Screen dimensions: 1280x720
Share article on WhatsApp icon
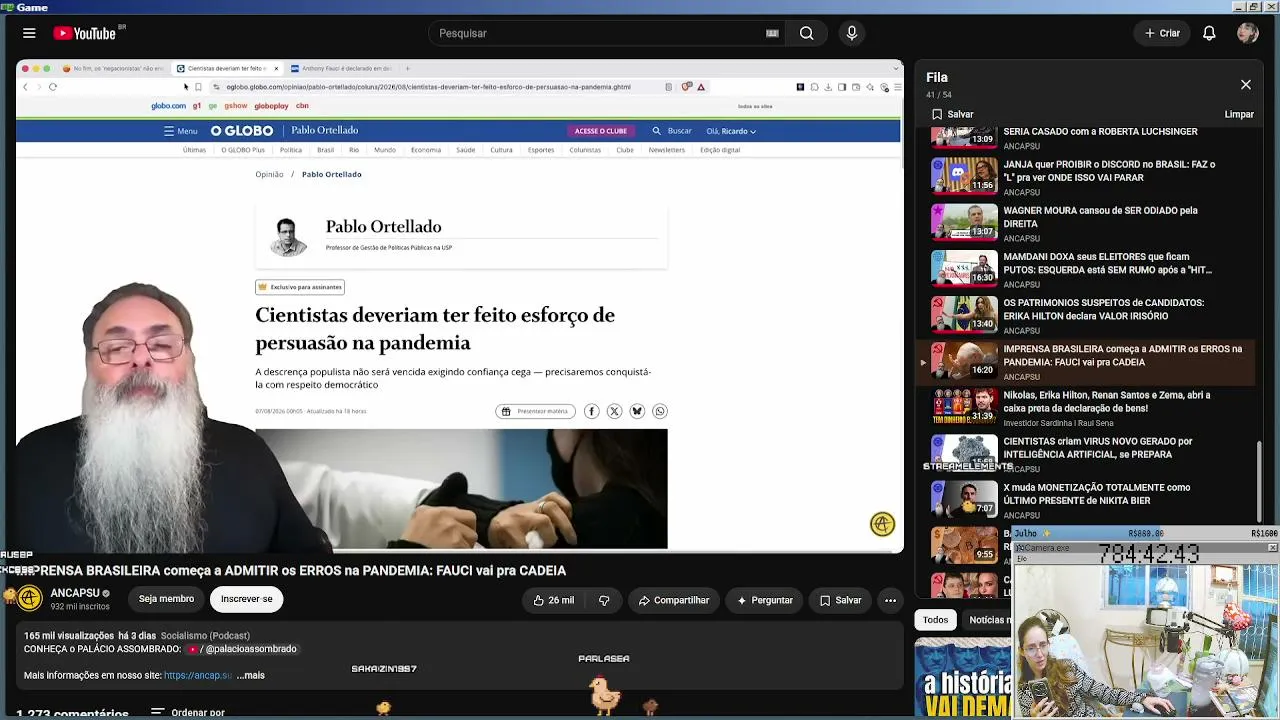coord(660,411)
